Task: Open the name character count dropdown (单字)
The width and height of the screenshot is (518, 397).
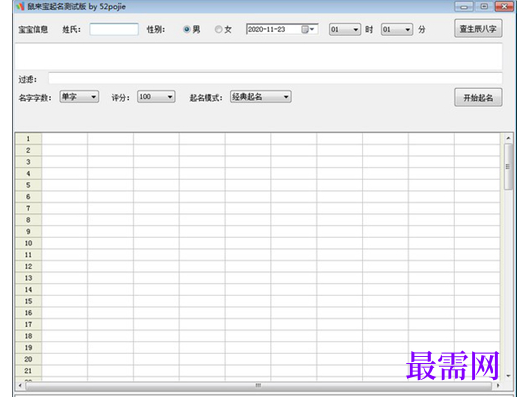Action: [x=79, y=97]
